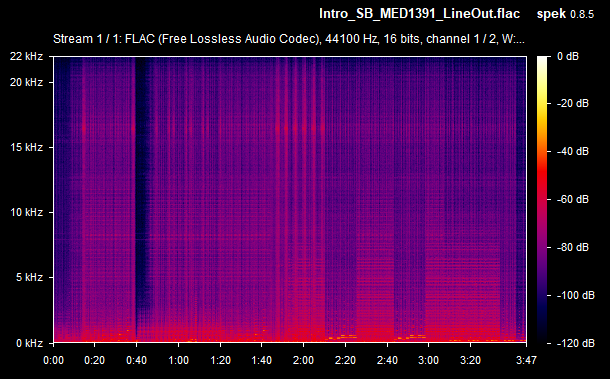Click the spek 0.8.5 version text
The image size is (610, 379).
[565, 14]
